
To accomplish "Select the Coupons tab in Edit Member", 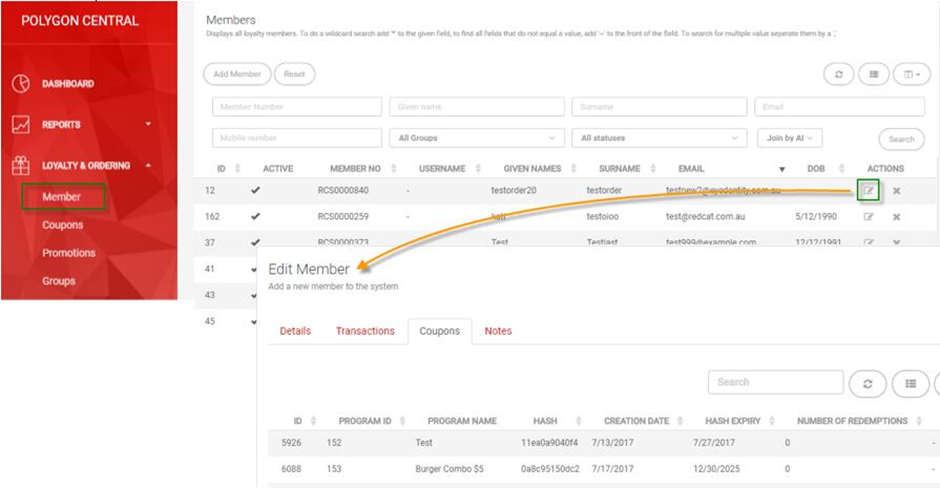I will (x=439, y=331).
